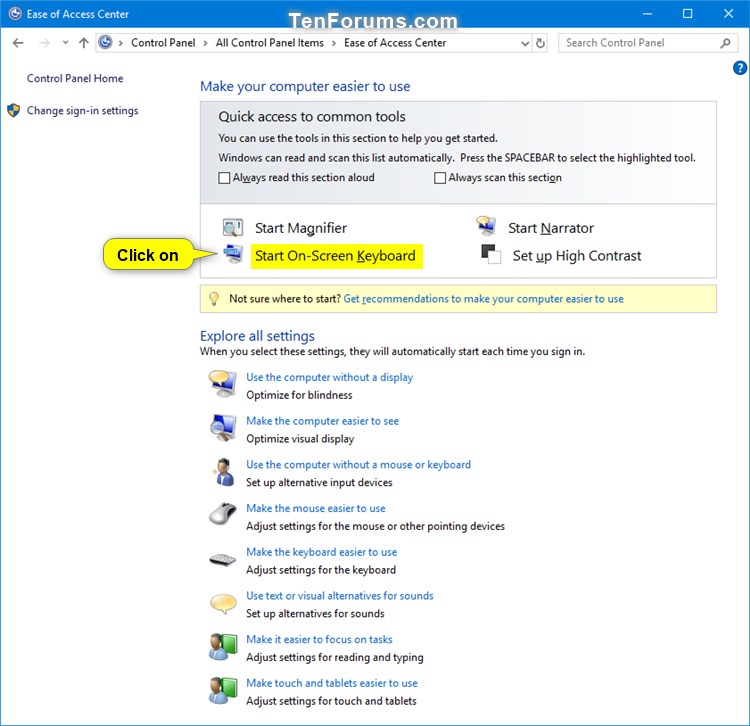Viewport: 750px width, 726px height.
Task: Click the Ease of Access title bar icon
Action: pos(15,14)
